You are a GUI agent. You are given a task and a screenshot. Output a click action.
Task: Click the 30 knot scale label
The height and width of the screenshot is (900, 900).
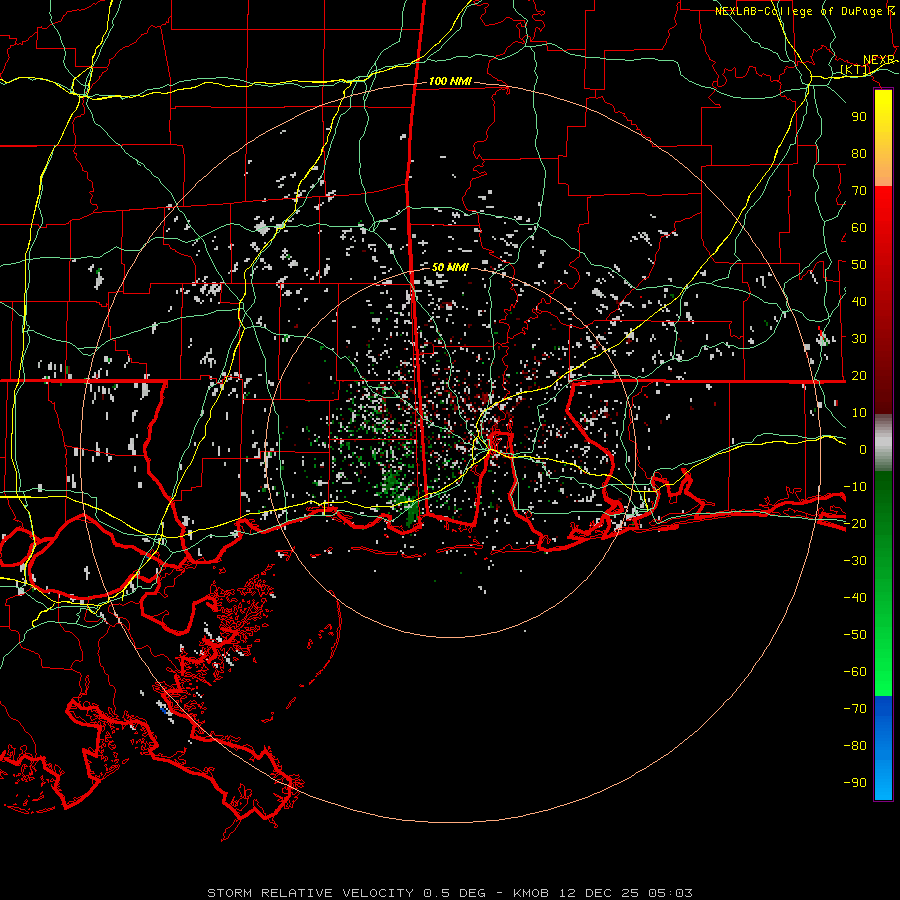pyautogui.click(x=859, y=339)
